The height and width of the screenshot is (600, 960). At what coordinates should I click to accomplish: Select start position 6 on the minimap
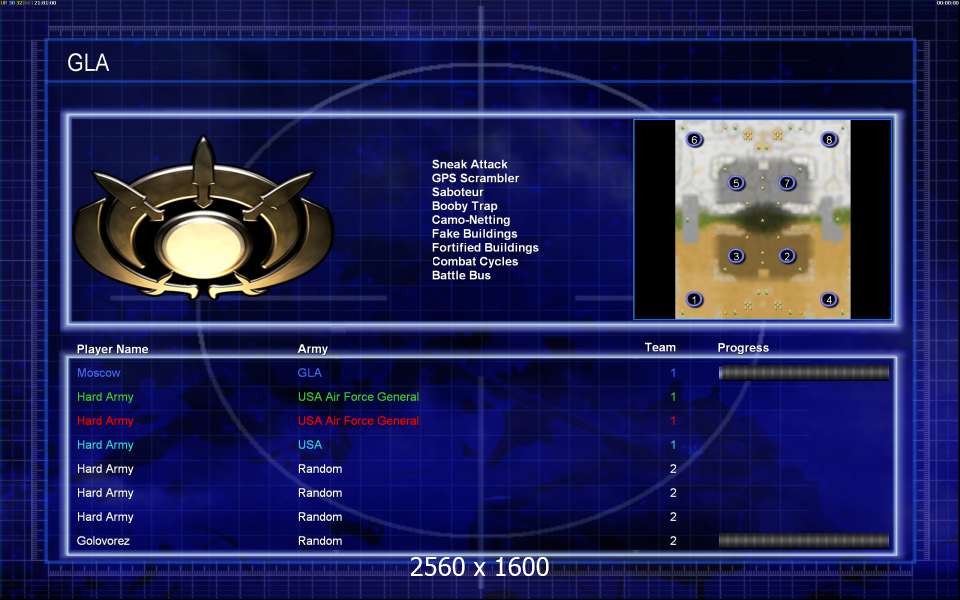(x=694, y=139)
